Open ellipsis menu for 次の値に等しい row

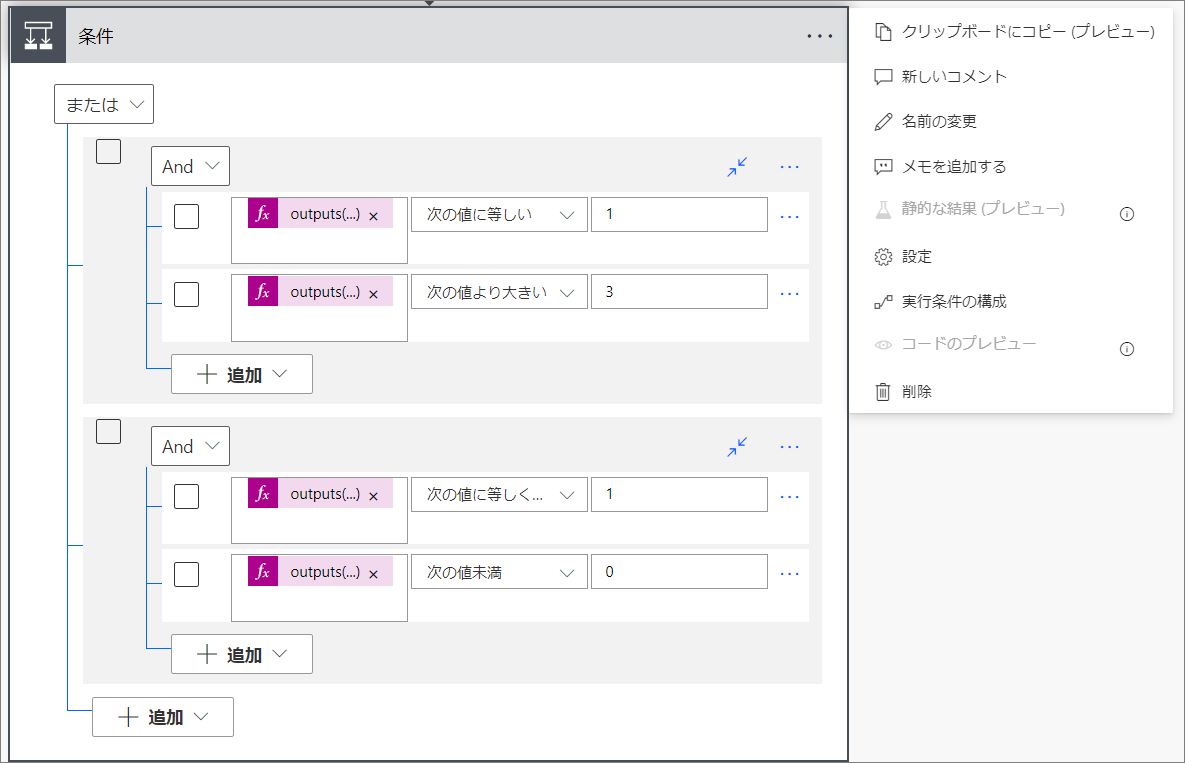[790, 217]
